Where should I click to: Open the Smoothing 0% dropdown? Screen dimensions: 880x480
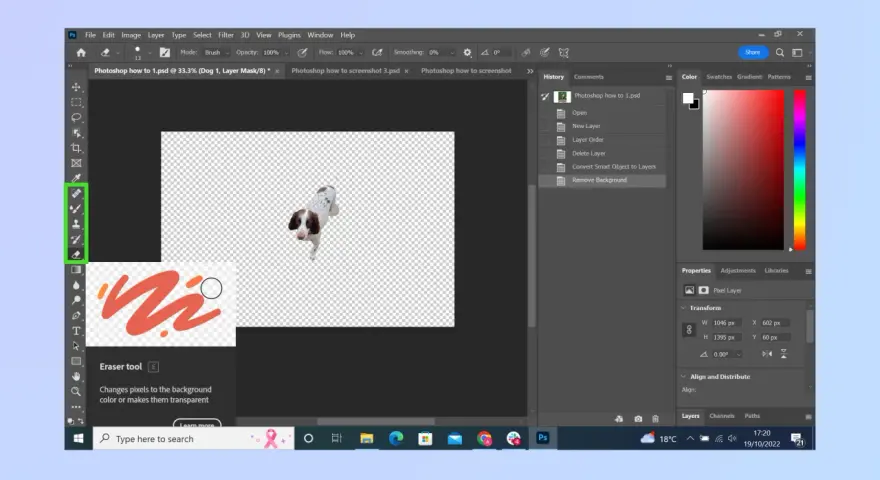(x=452, y=53)
